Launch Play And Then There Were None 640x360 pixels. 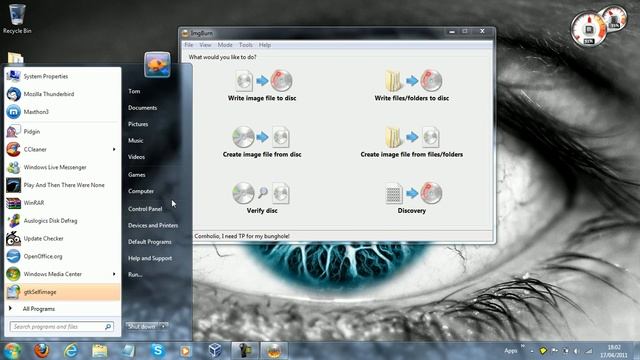tap(62, 185)
